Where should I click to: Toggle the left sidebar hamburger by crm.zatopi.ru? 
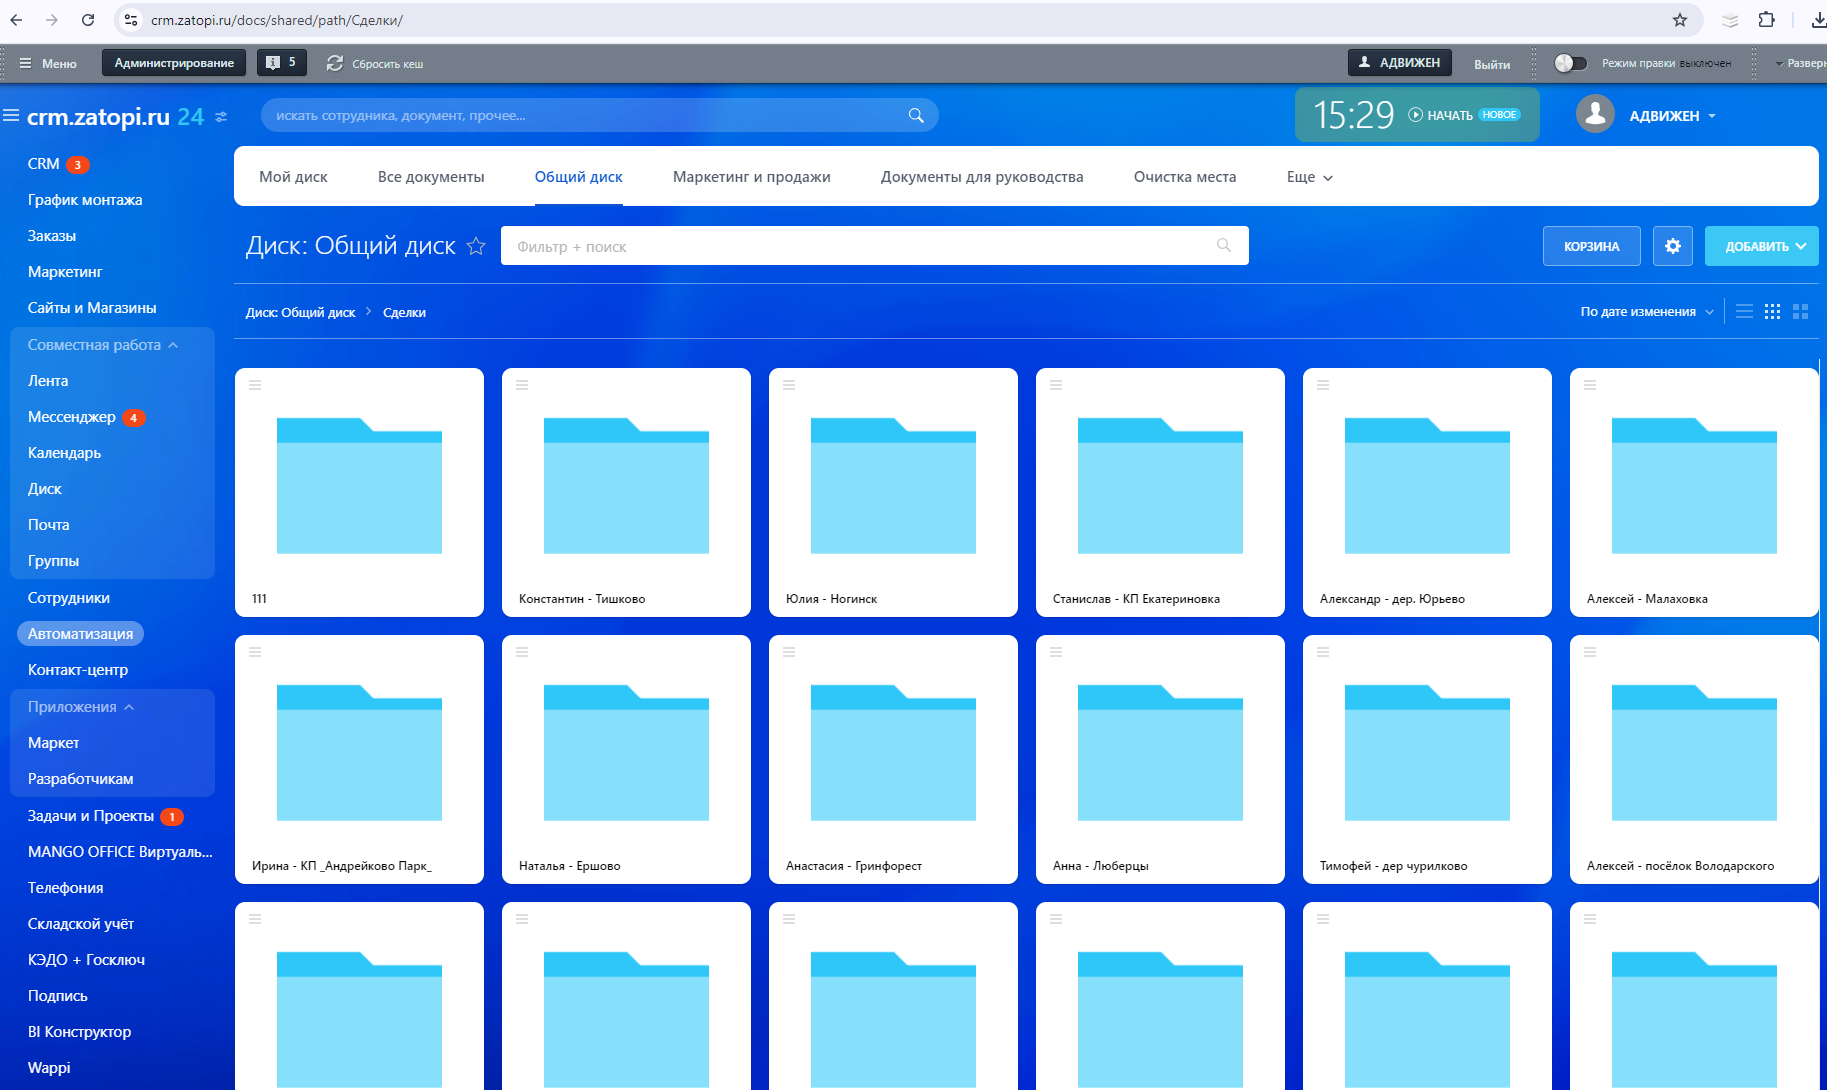coord(11,116)
